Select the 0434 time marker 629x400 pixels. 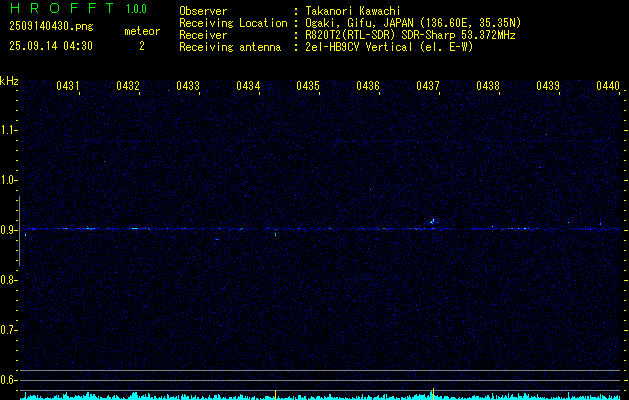248,87
